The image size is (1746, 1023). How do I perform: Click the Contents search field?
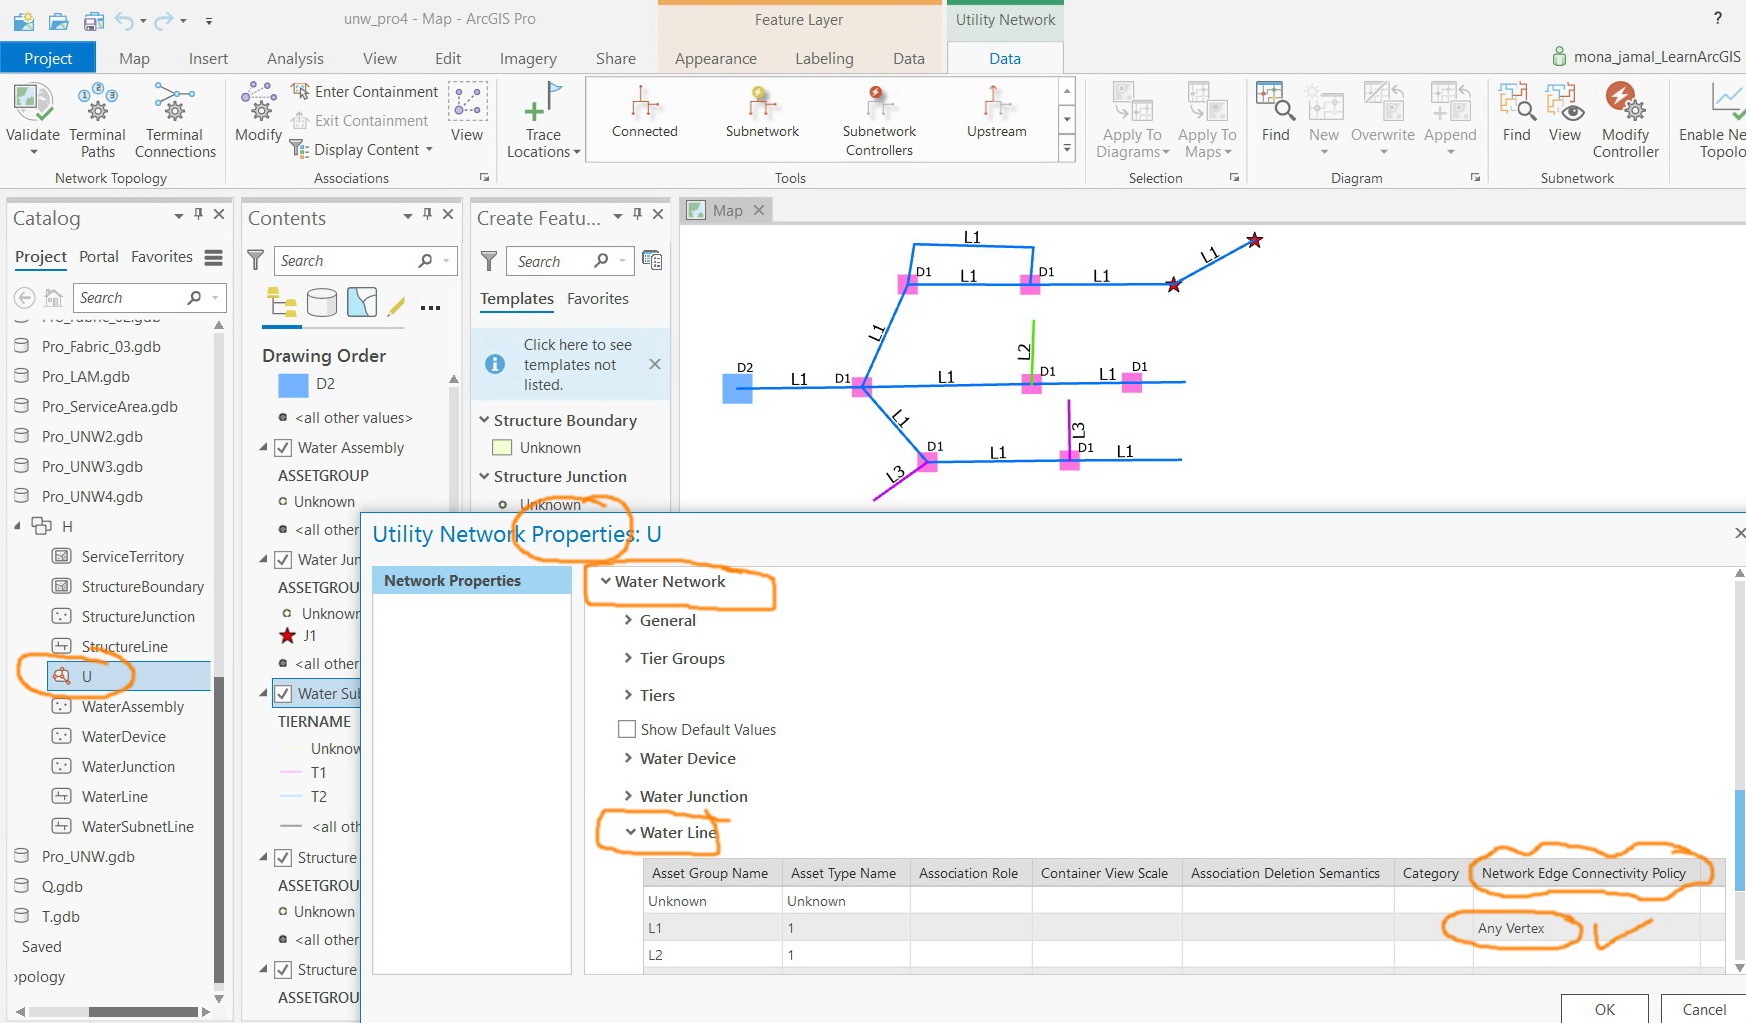(364, 260)
